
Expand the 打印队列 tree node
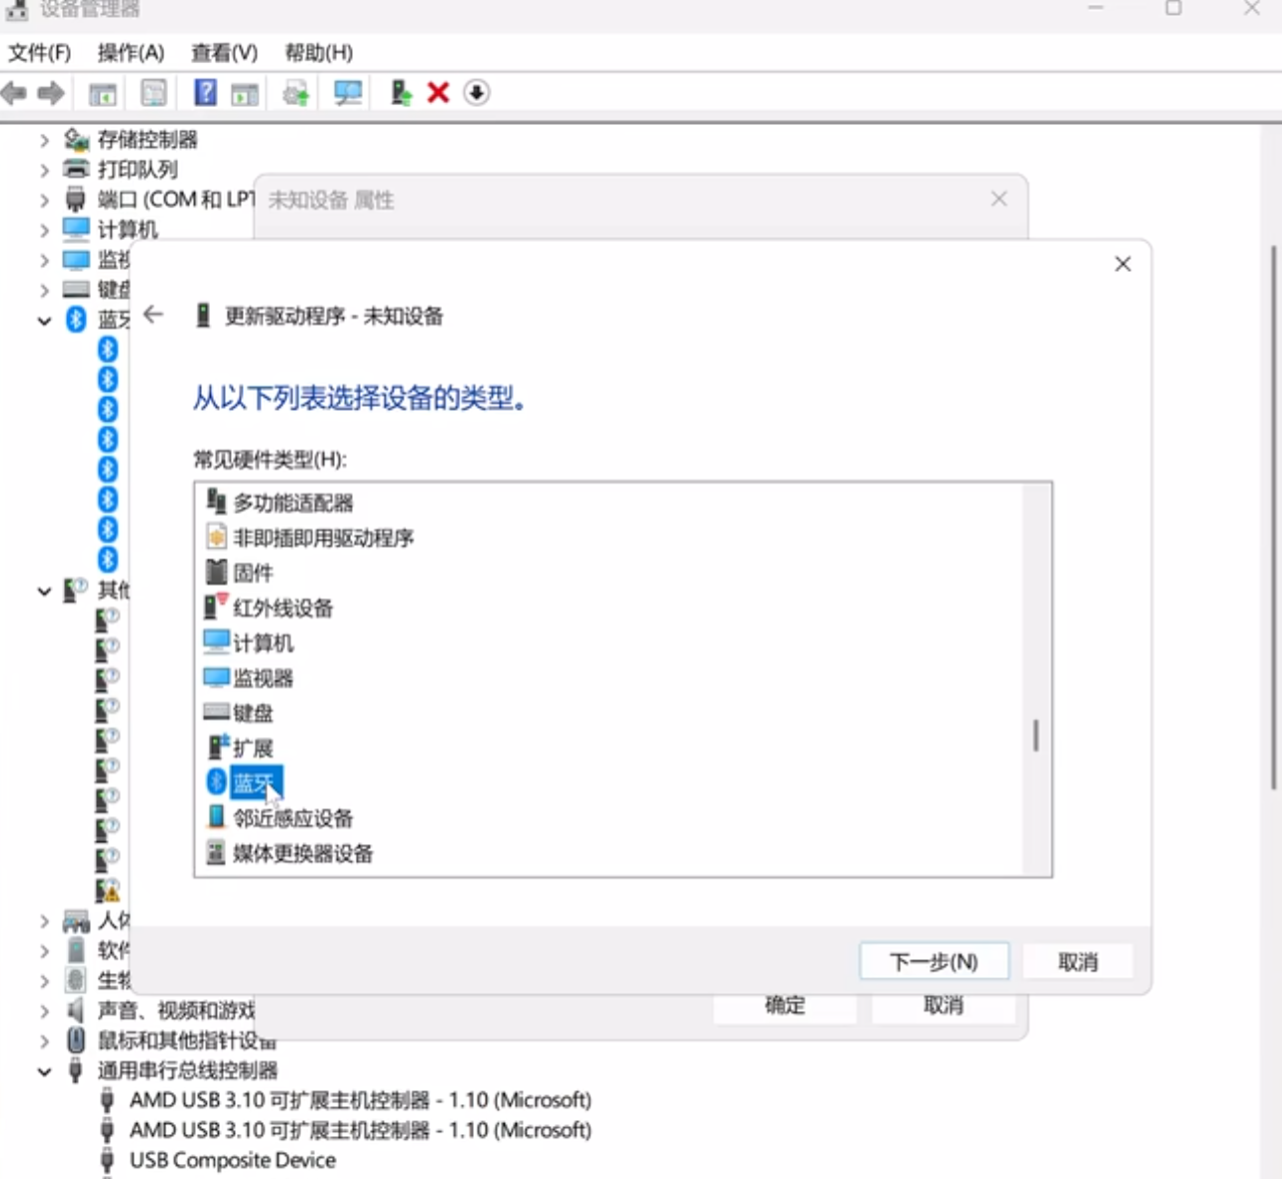(x=44, y=170)
